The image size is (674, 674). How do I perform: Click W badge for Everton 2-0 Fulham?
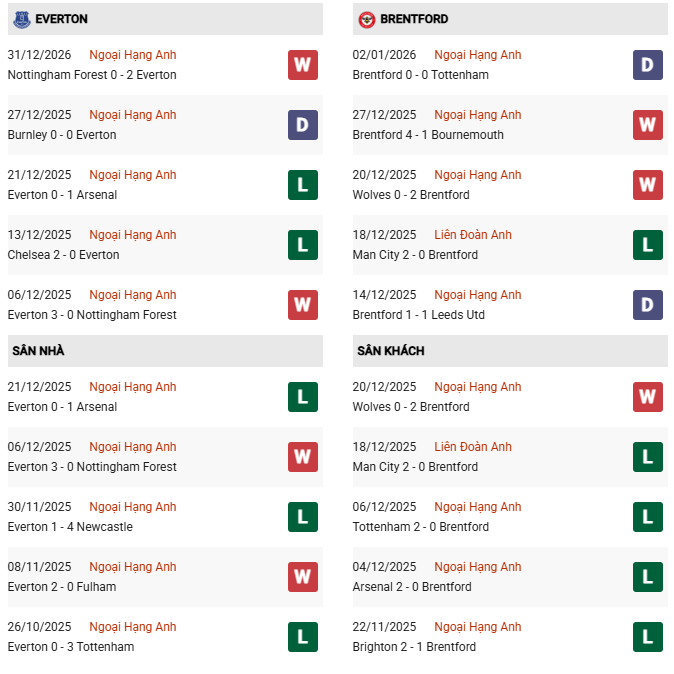(x=303, y=577)
